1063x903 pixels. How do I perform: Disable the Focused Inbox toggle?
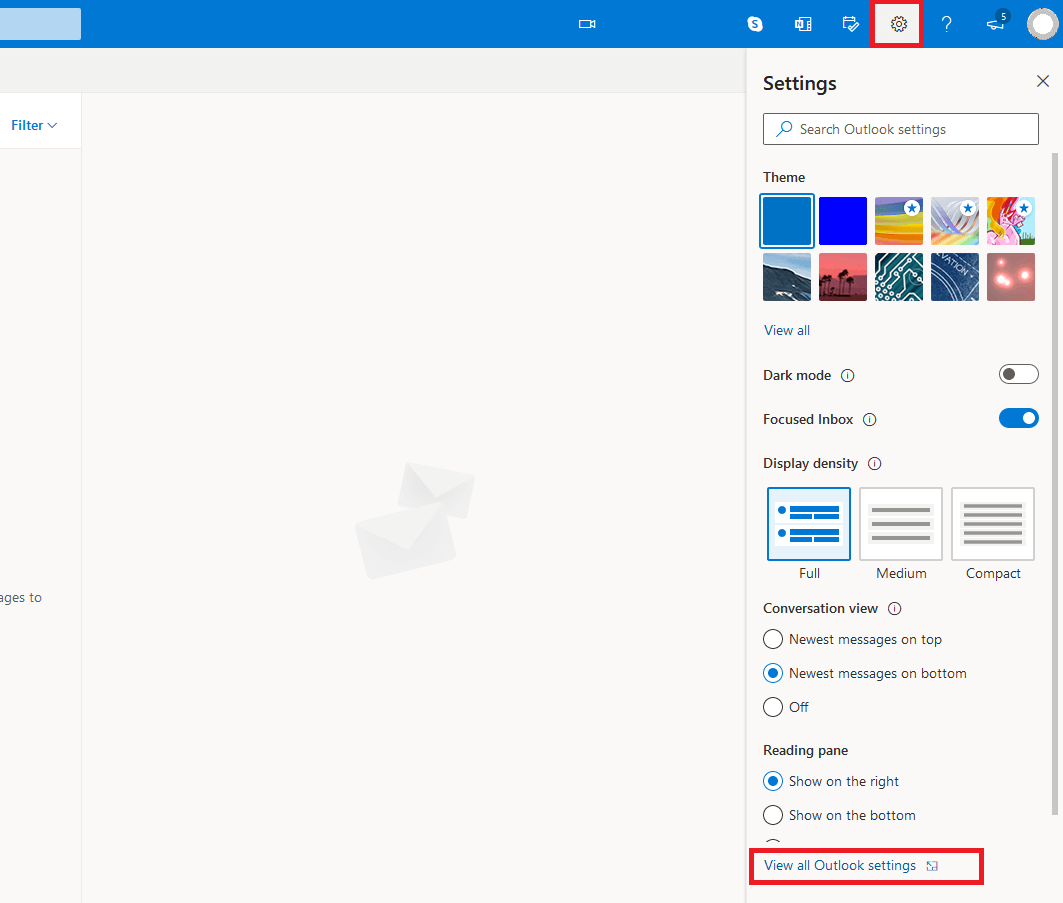tap(1018, 418)
